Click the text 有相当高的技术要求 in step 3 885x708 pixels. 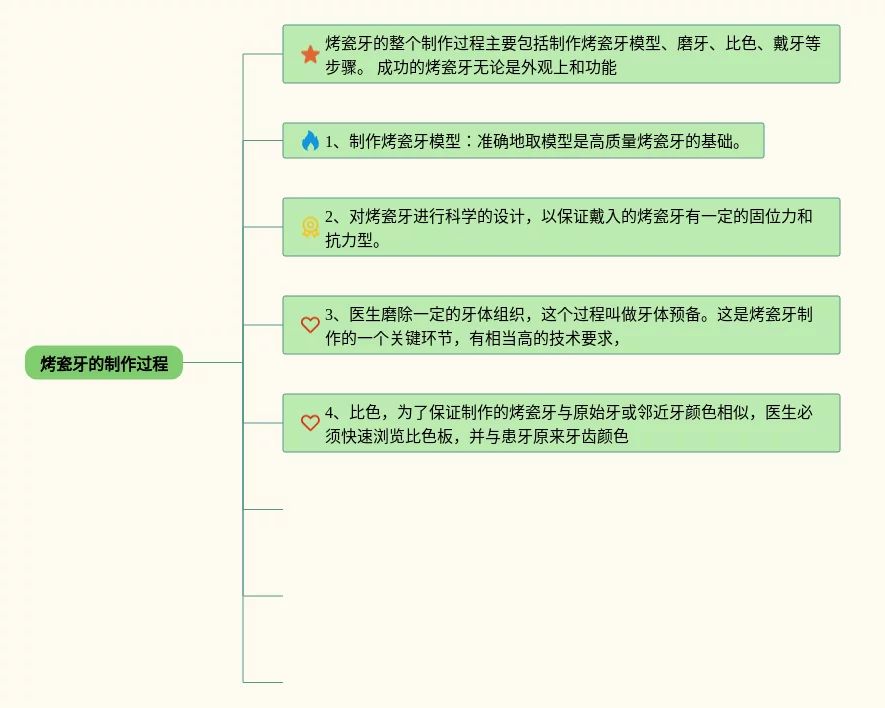click(546, 339)
